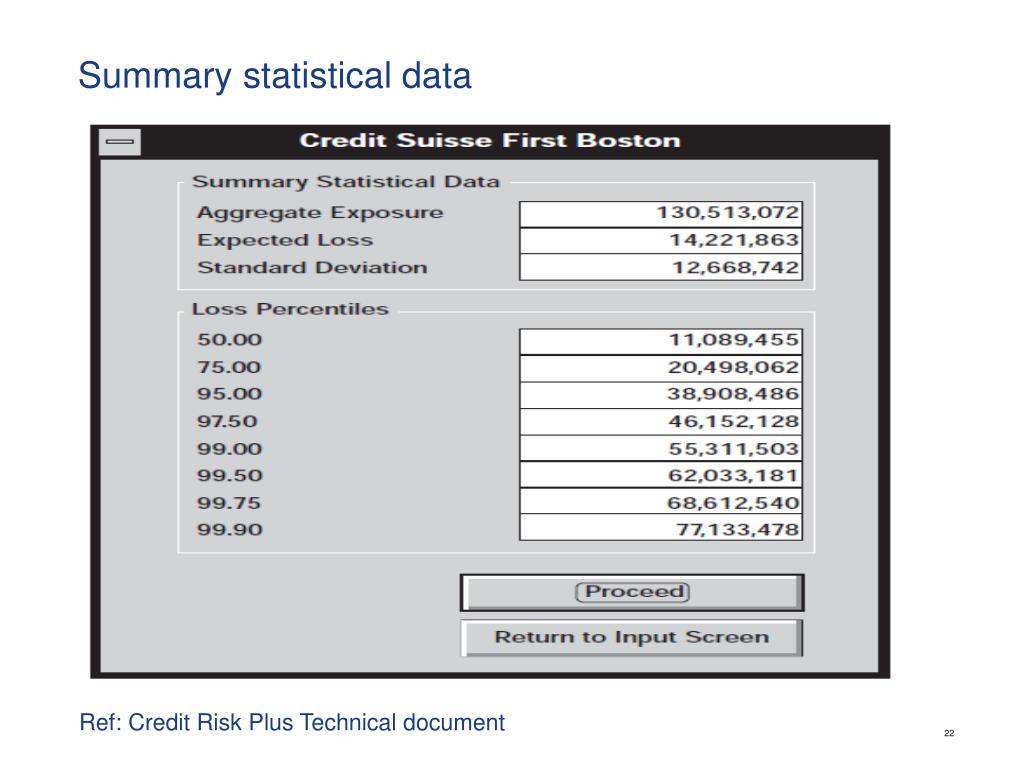Screen dimensions: 1024x768
Task: Select the Standard Deviation field 12,668,742
Action: (x=661, y=267)
